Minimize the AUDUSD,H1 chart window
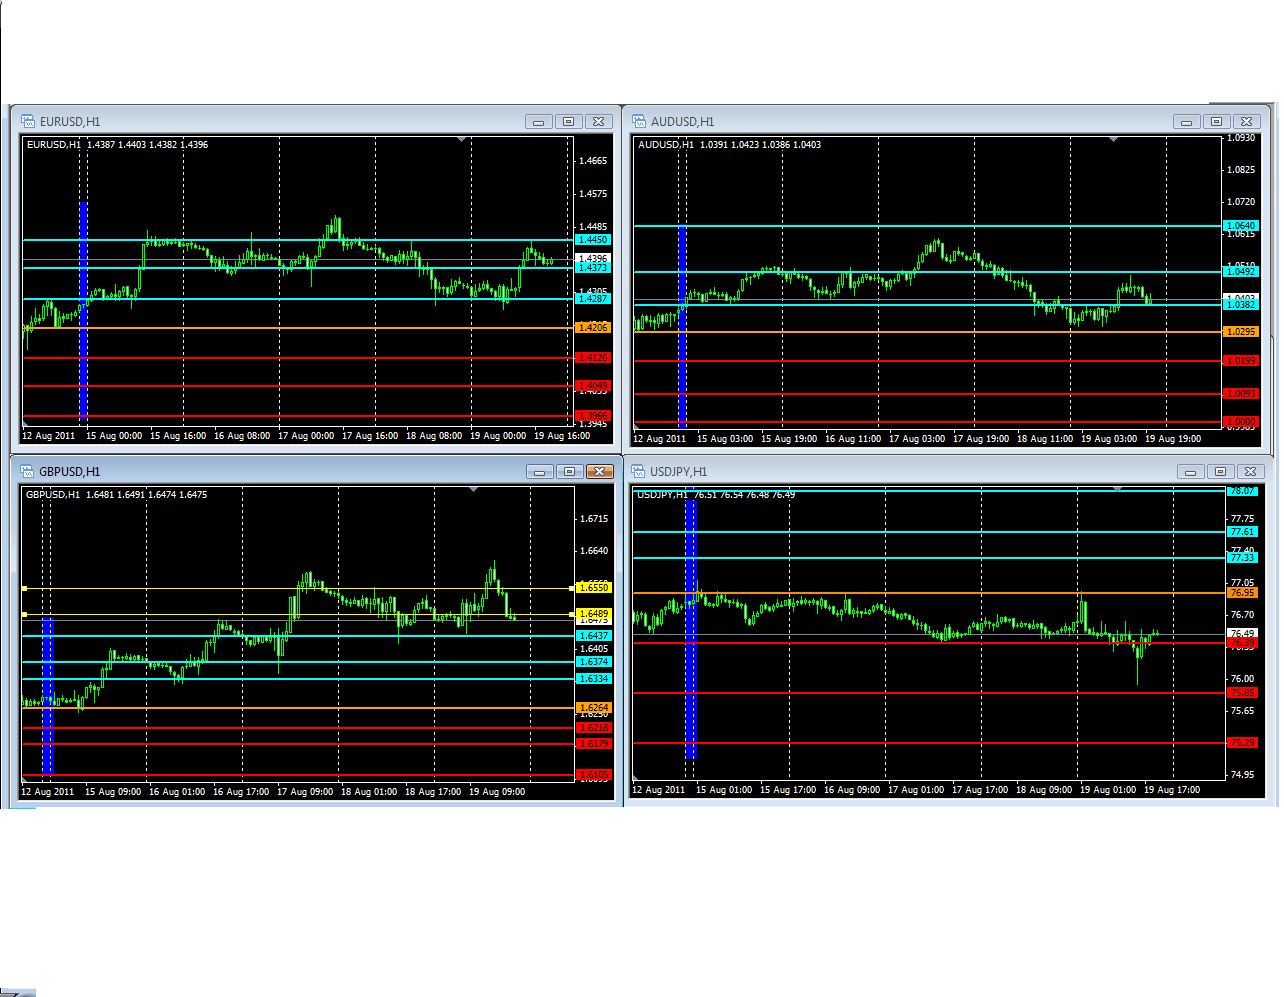The height and width of the screenshot is (997, 1284). 1187,122
